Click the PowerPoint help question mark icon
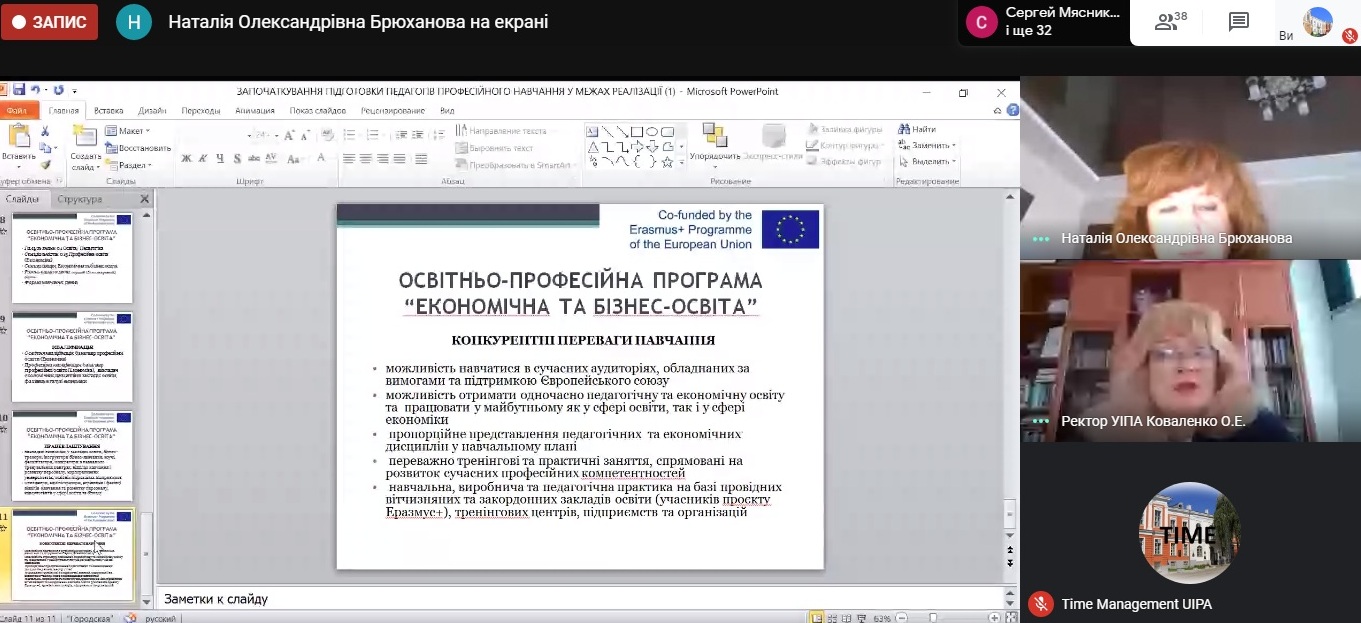Screen dimensions: 1361x623 coord(1010,111)
